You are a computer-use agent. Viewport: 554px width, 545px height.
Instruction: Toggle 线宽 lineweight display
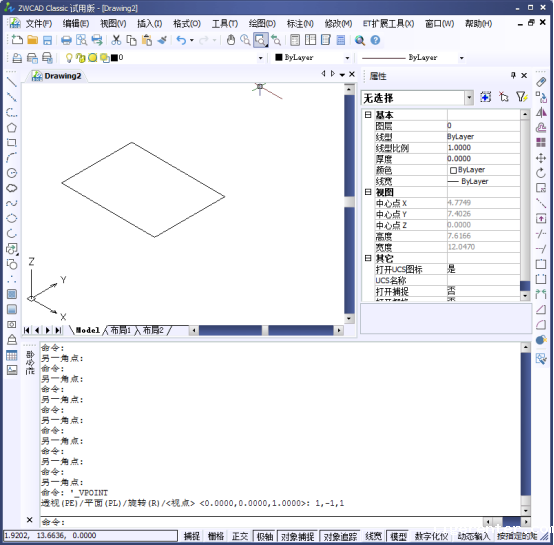(373, 536)
